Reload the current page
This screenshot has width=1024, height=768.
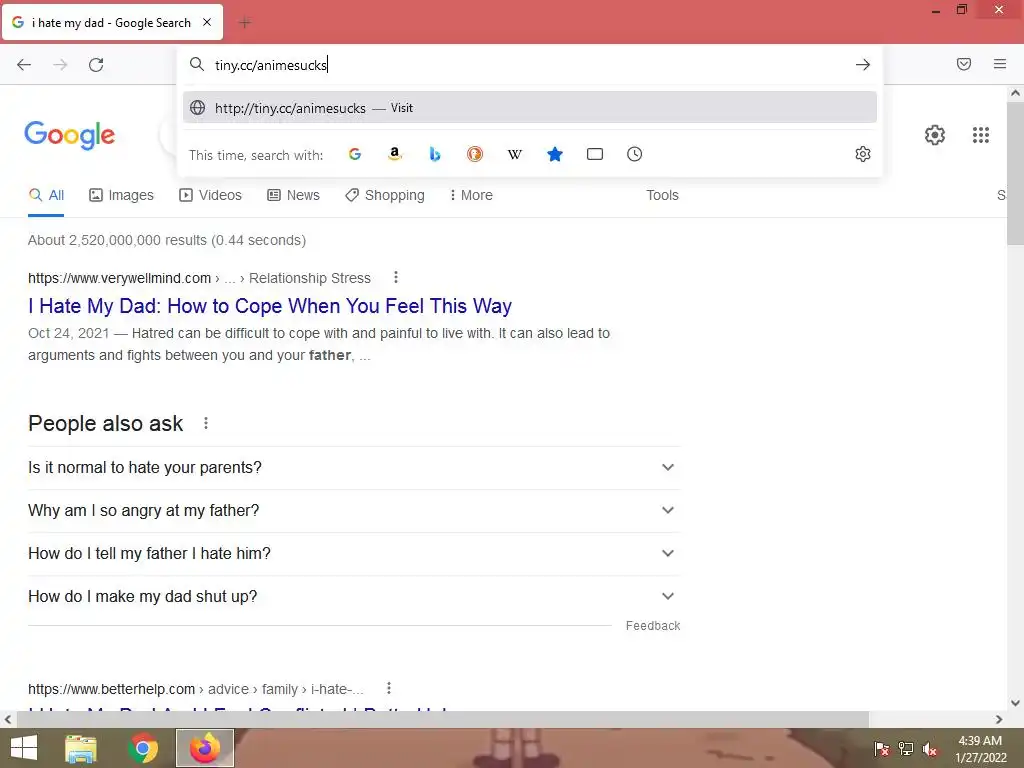click(x=96, y=65)
